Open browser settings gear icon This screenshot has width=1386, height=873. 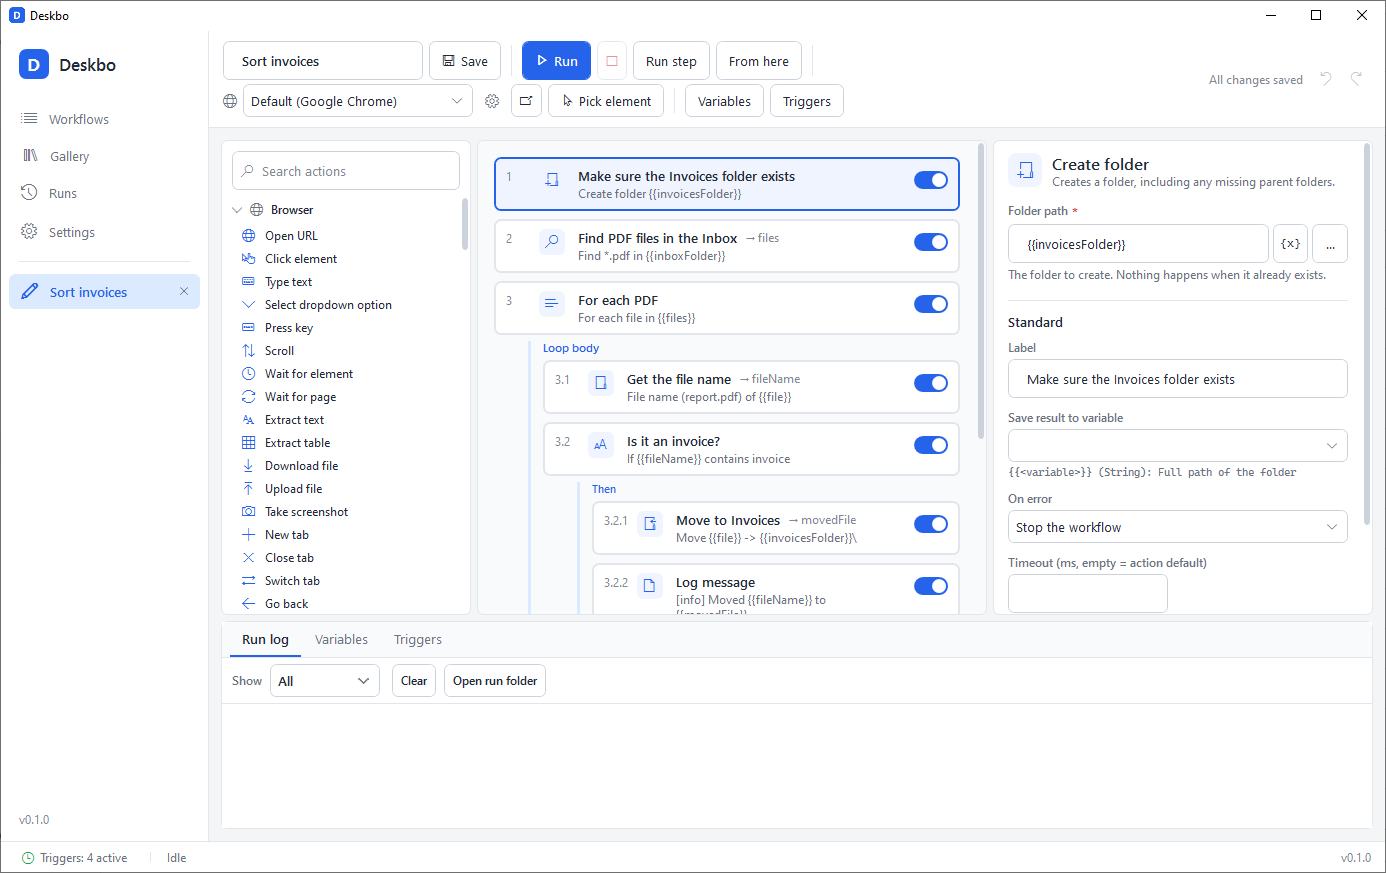pyautogui.click(x=492, y=101)
